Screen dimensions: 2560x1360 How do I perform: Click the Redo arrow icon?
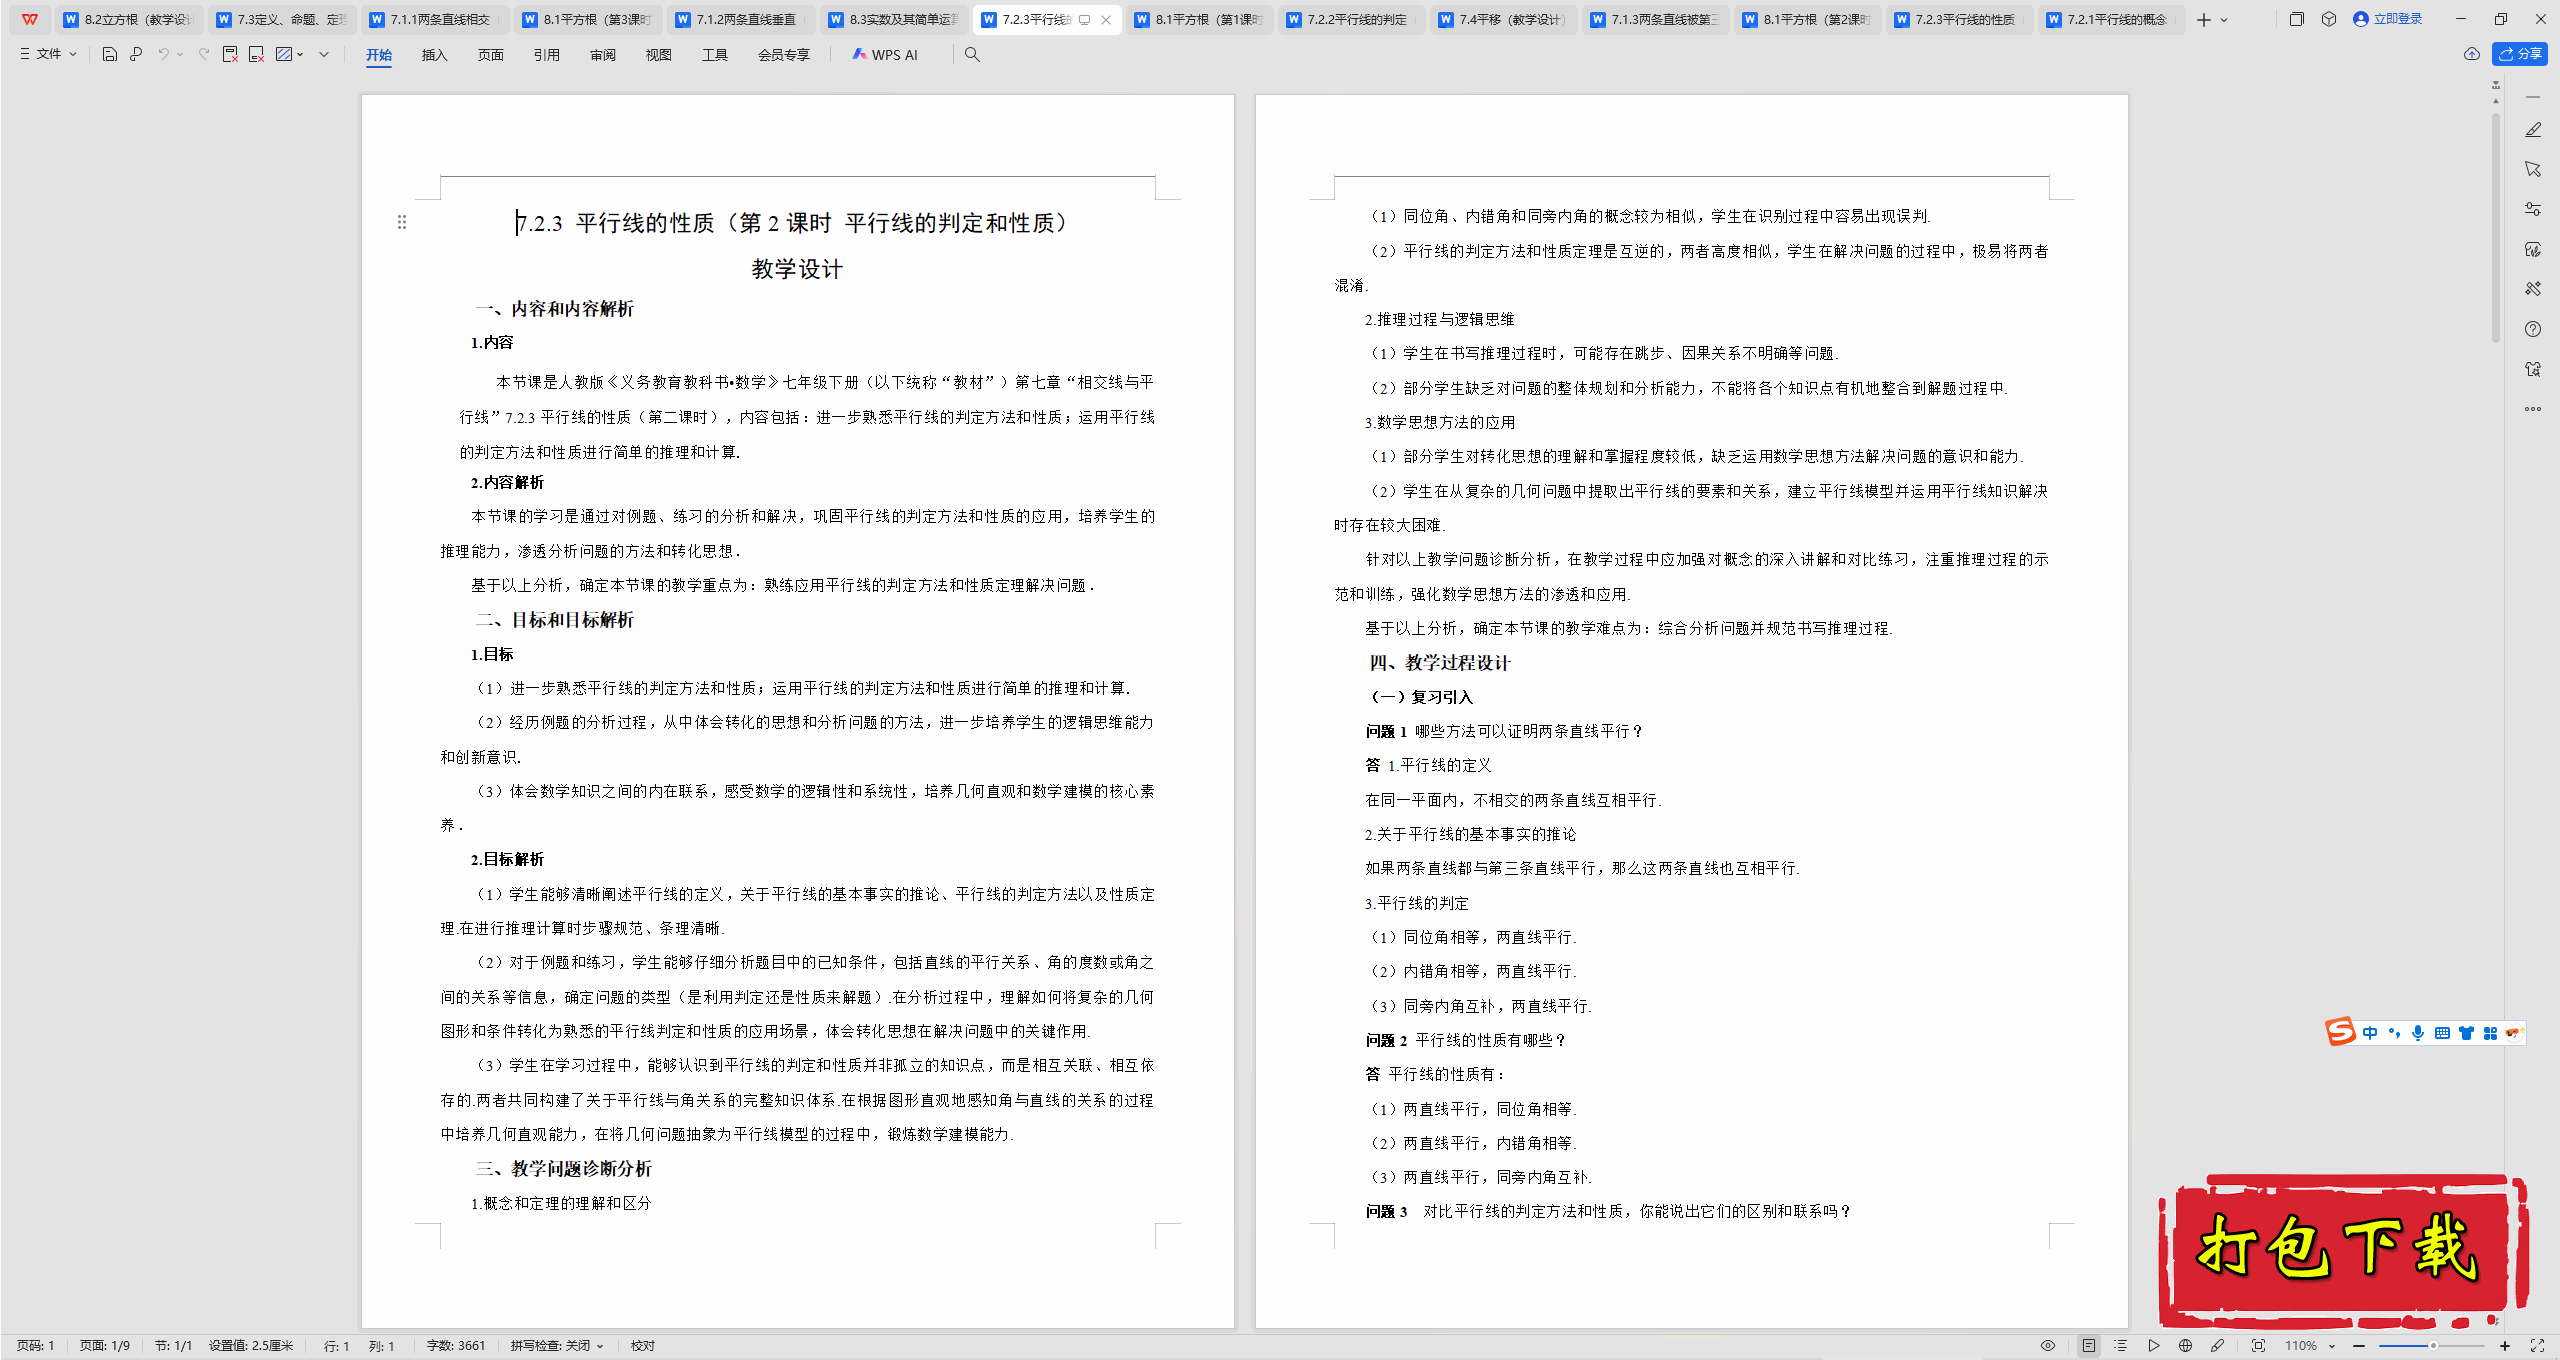(204, 54)
